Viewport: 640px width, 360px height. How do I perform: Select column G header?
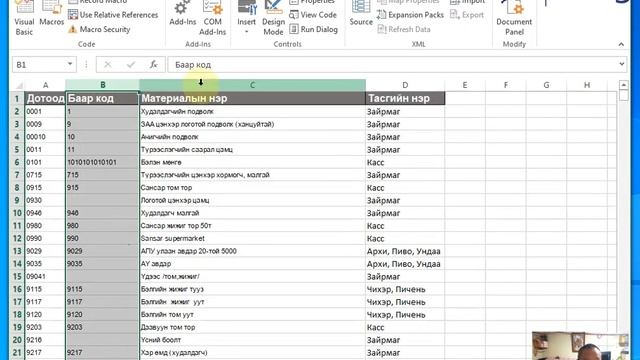(x=546, y=85)
